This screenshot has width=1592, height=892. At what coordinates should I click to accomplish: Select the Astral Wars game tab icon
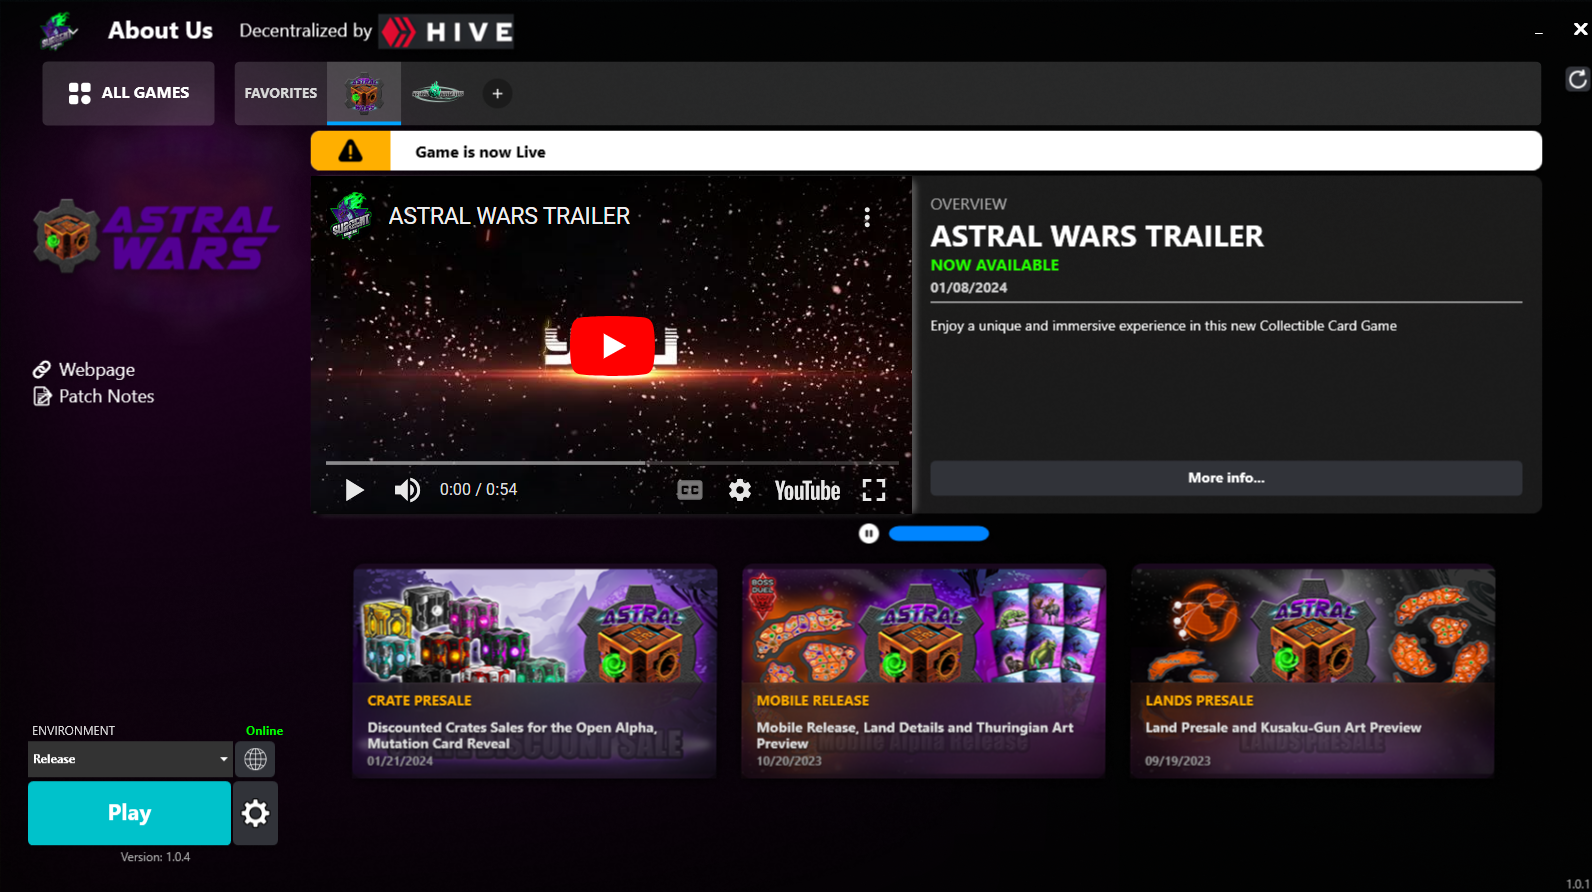pyautogui.click(x=364, y=94)
